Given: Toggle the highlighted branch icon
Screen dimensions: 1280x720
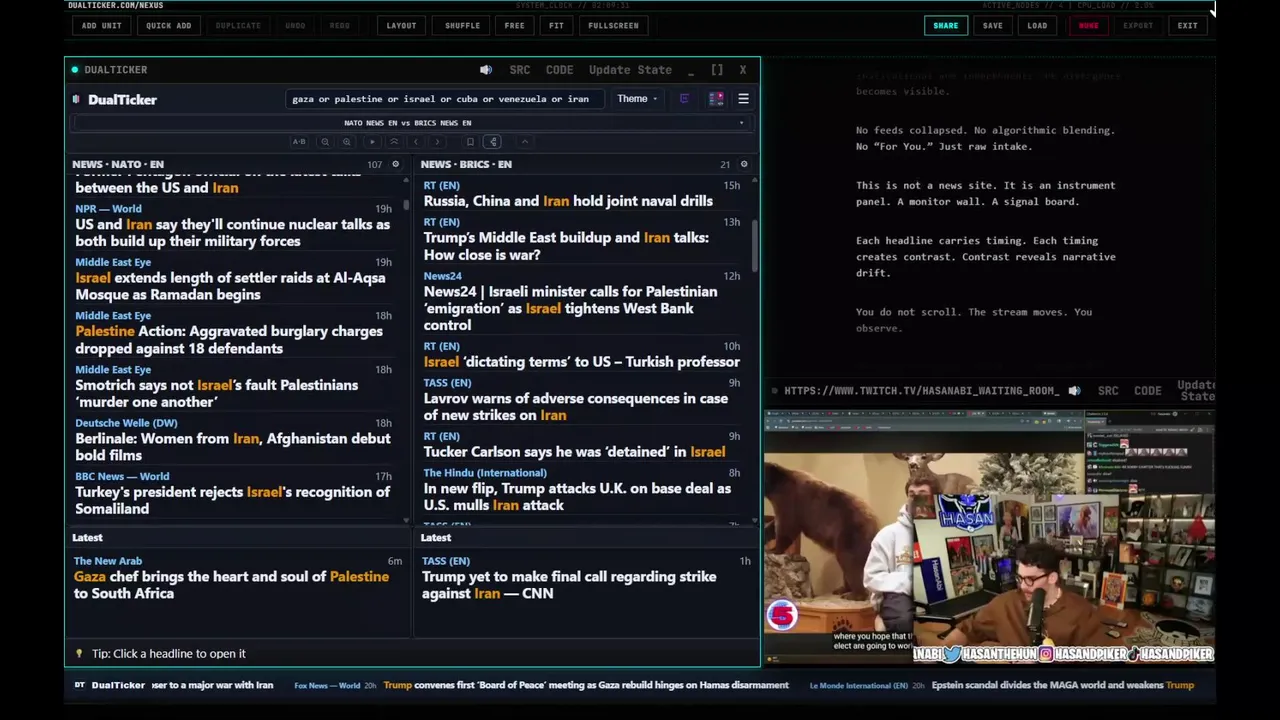Looking at the screenshot, I should pos(493,142).
